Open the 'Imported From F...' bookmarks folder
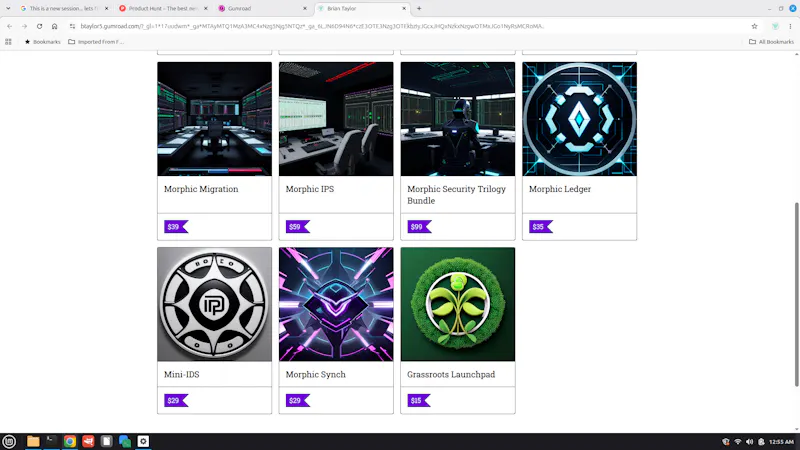This screenshot has height=450, width=800. coord(96,42)
